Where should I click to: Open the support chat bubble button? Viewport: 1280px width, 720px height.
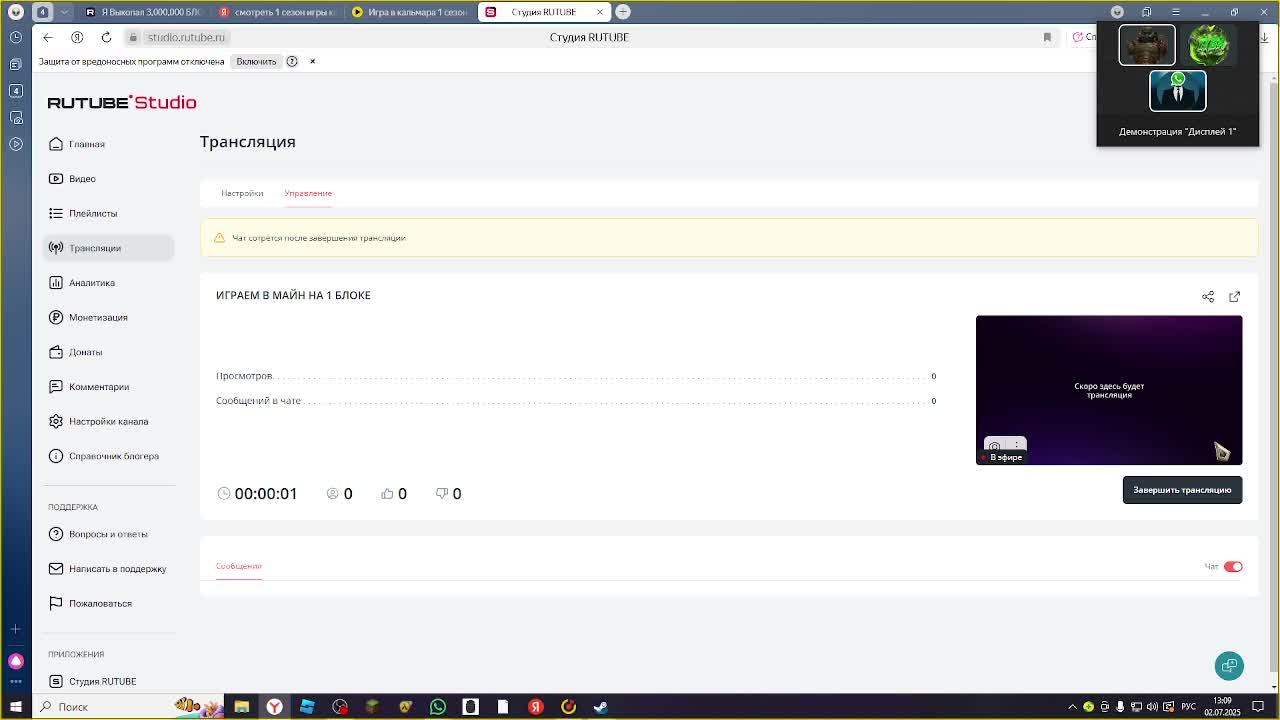[1229, 666]
